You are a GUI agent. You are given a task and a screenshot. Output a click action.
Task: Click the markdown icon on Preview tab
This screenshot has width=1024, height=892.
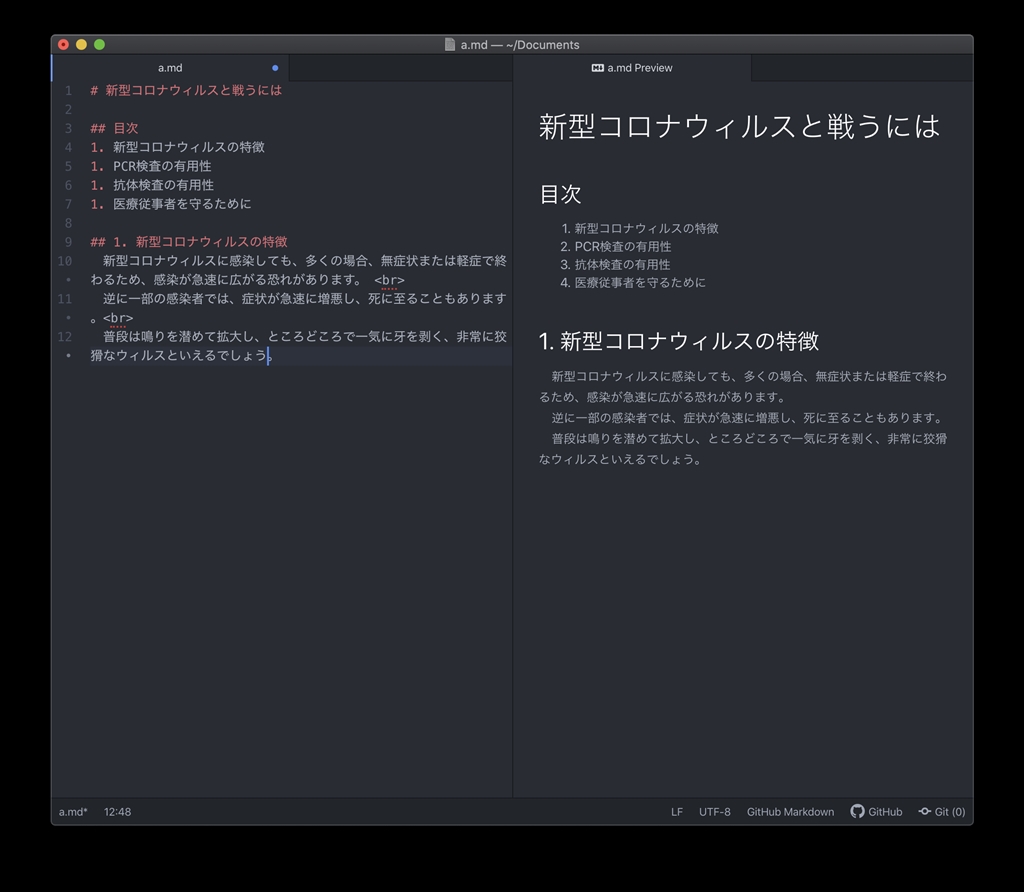point(598,68)
